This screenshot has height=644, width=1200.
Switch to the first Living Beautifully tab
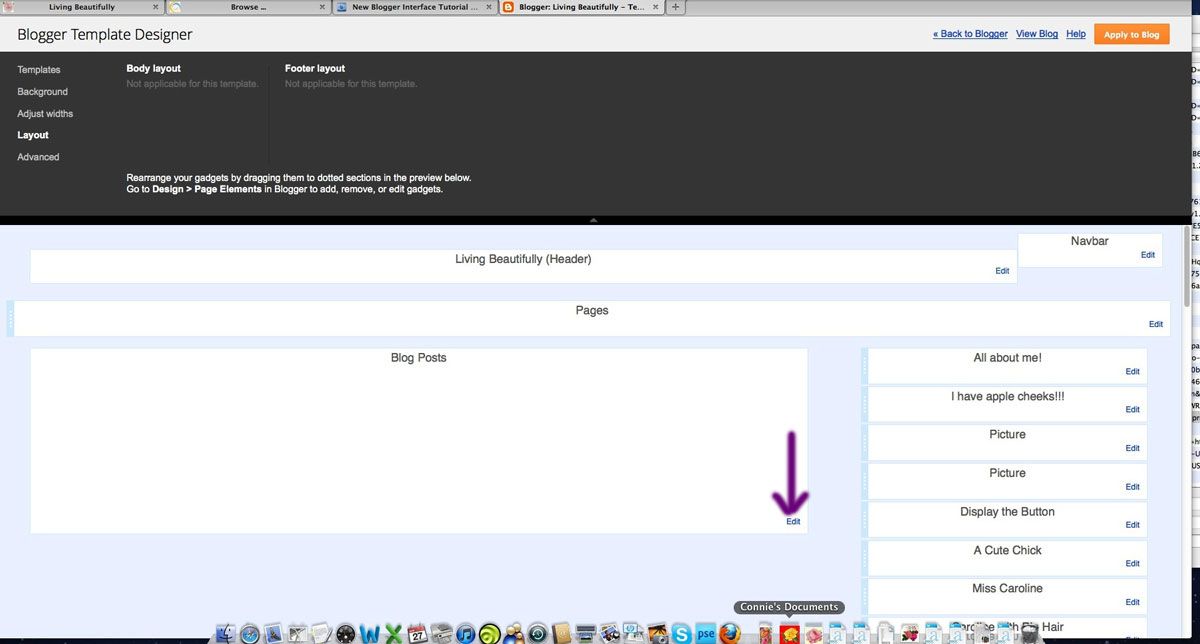tap(82, 7)
